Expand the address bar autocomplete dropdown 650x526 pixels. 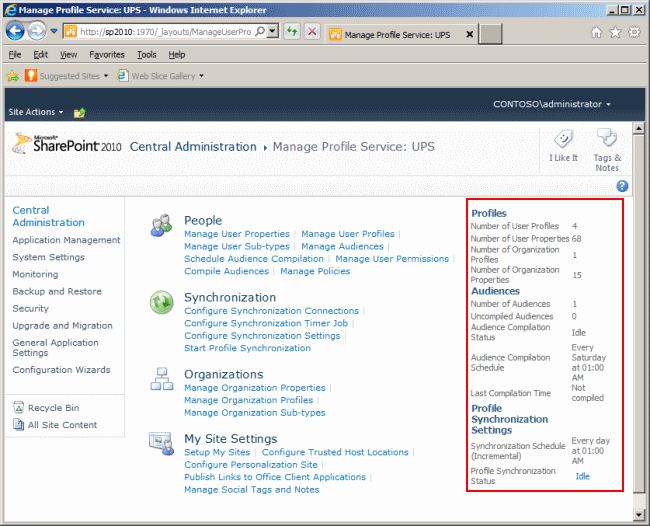point(272,32)
